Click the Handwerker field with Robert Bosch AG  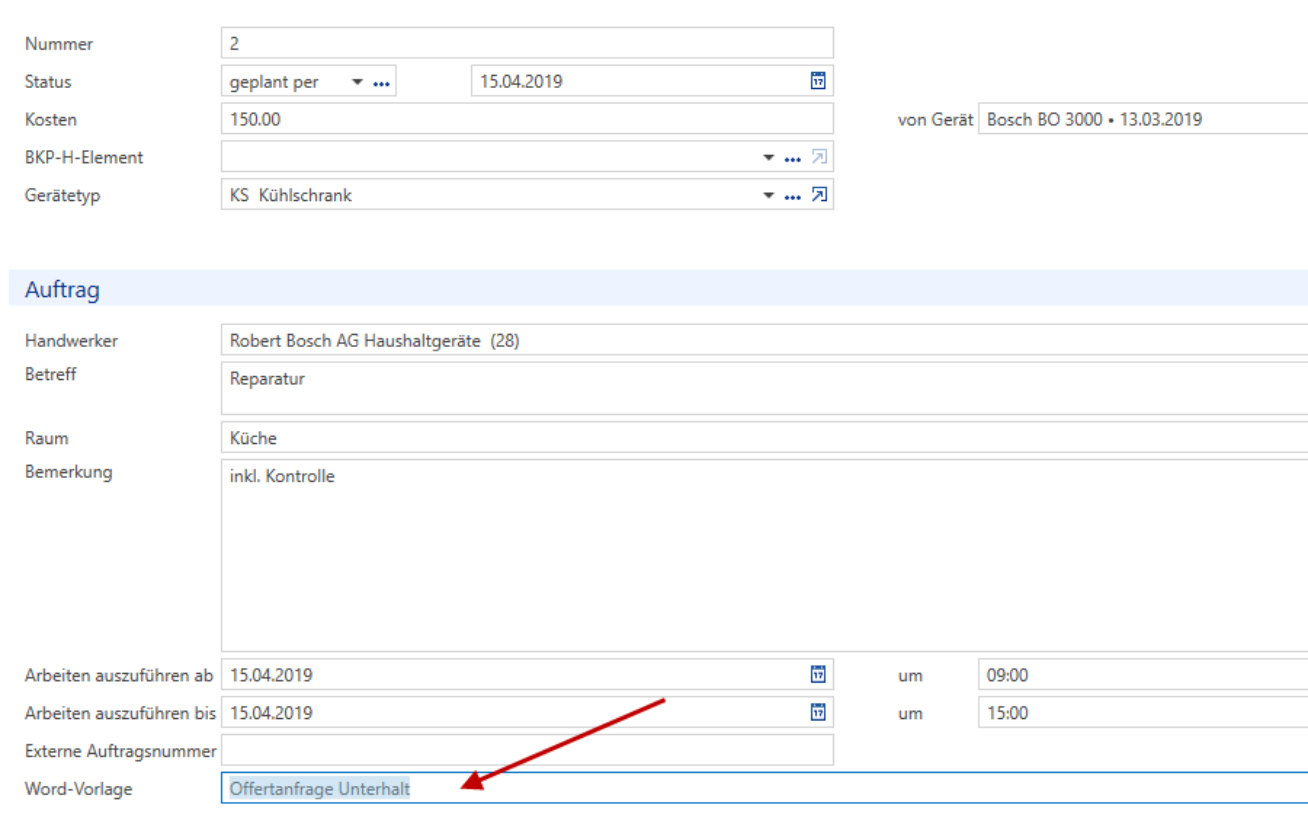pyautogui.click(x=764, y=340)
